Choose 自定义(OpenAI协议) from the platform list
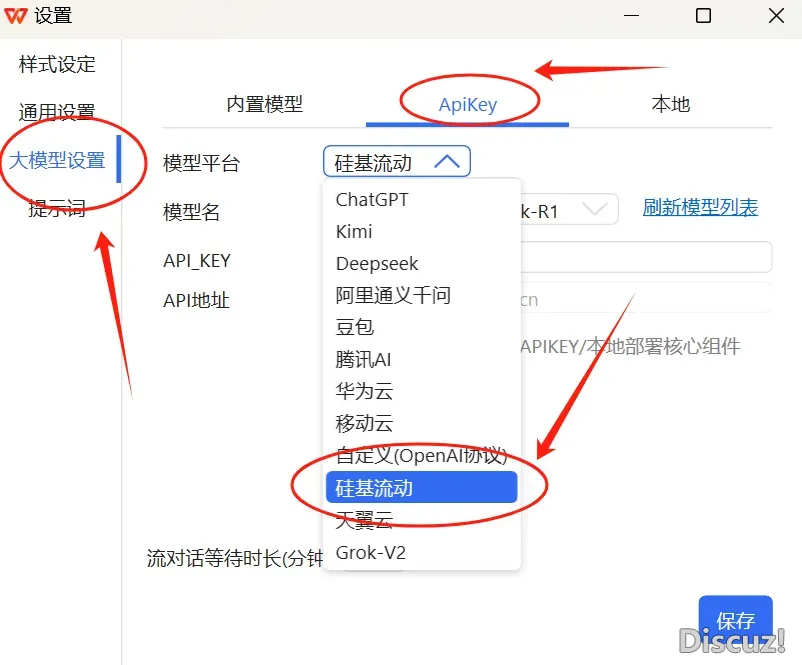This screenshot has width=802, height=665. 421,455
